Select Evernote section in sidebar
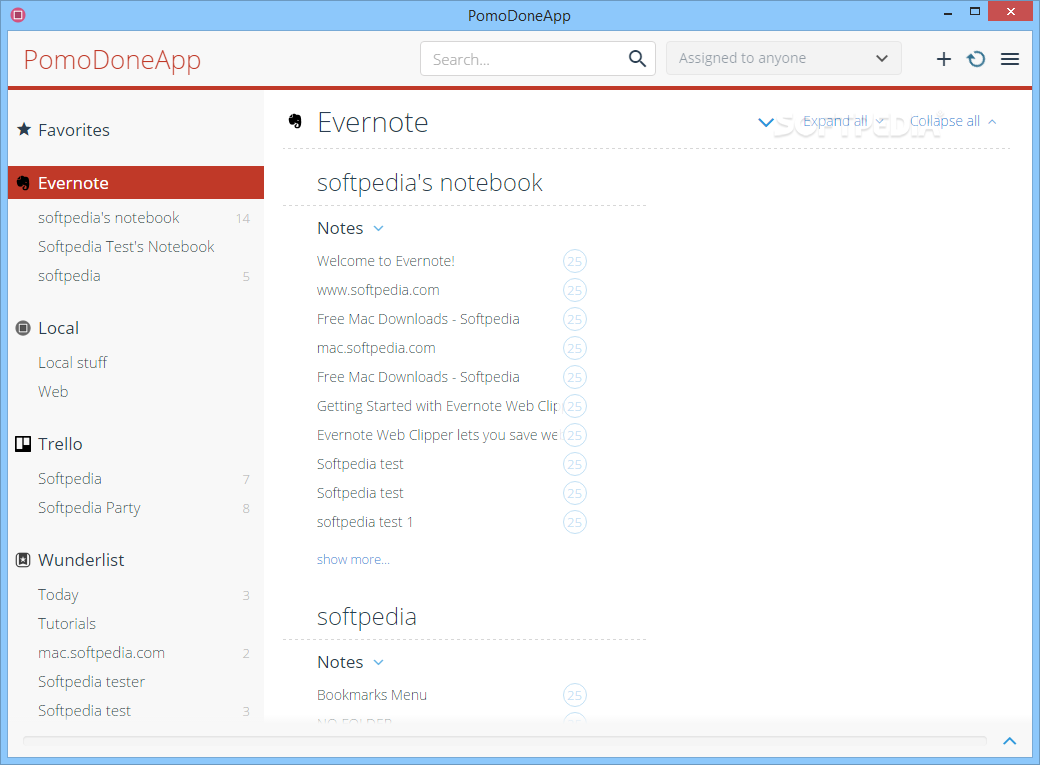This screenshot has height=765, width=1040. pyautogui.click(x=136, y=182)
